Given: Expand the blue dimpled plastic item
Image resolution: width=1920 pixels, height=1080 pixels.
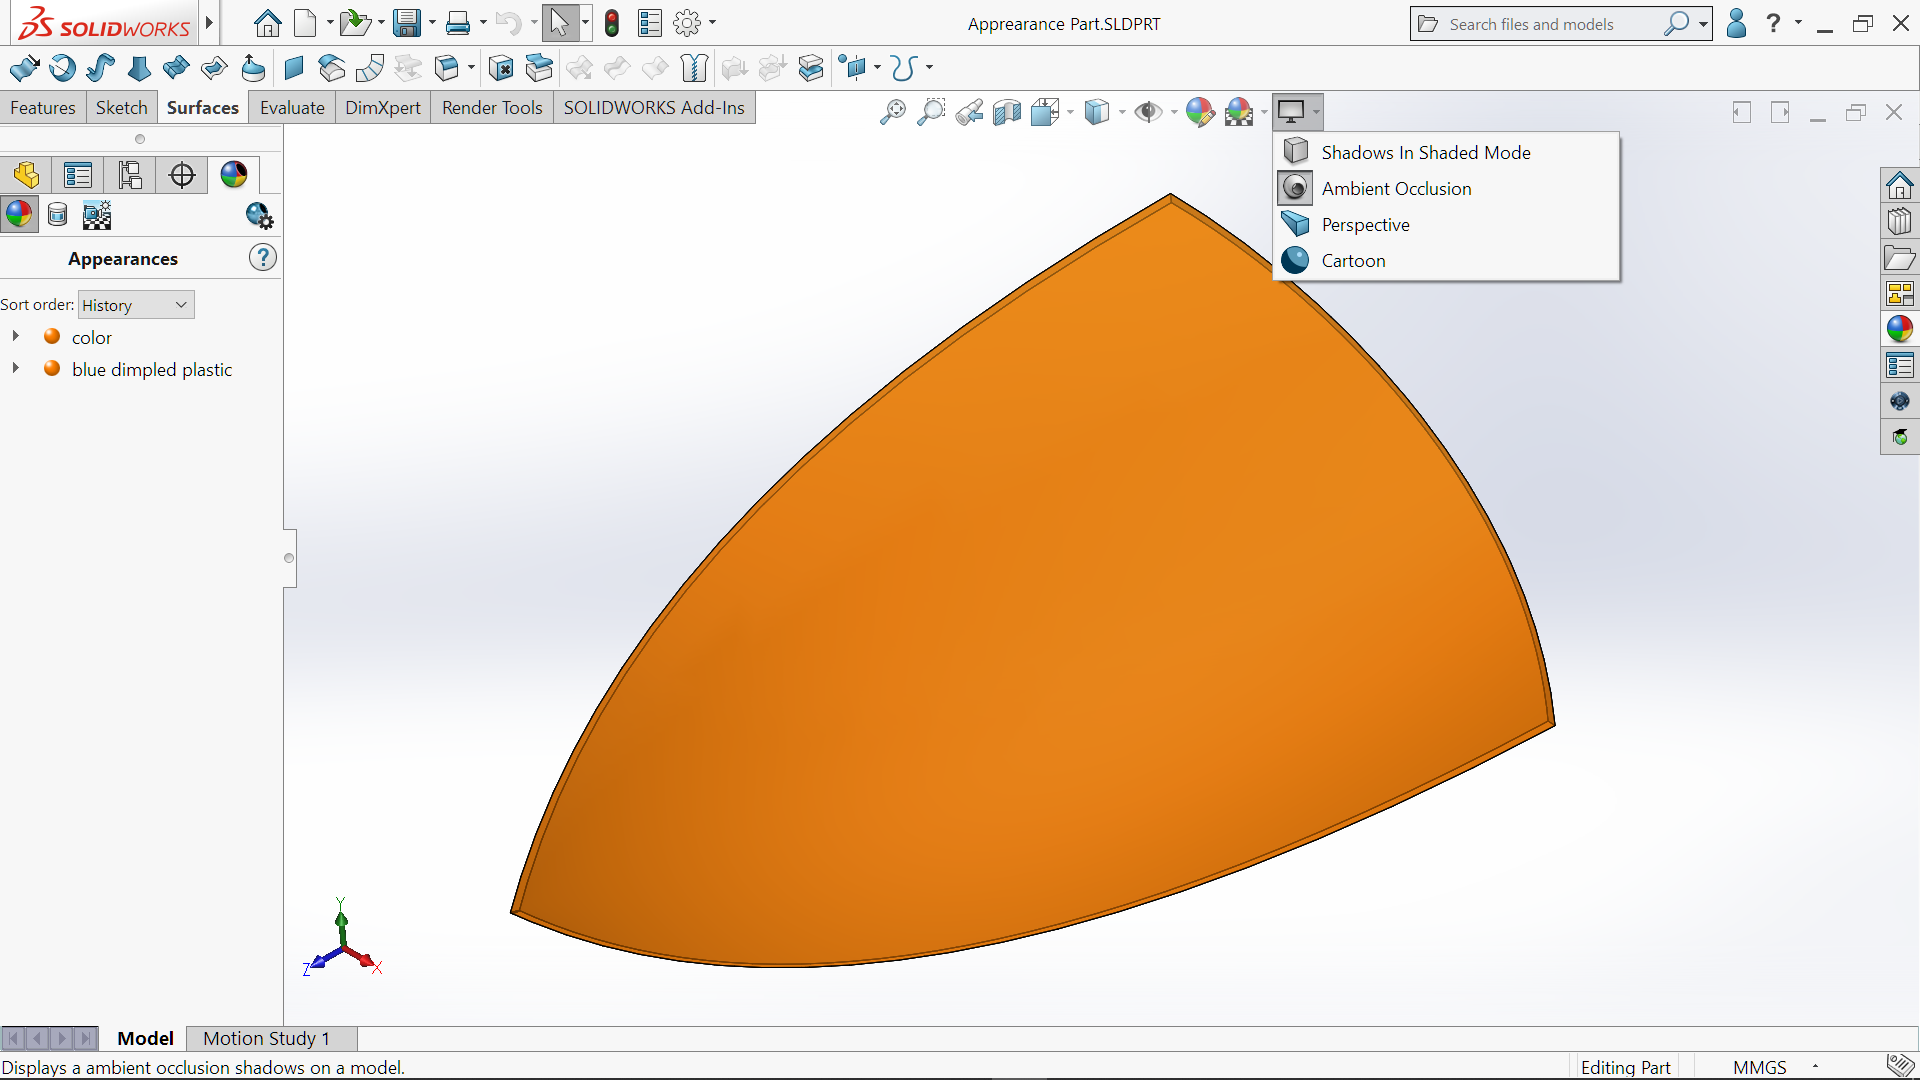Looking at the screenshot, I should point(16,368).
